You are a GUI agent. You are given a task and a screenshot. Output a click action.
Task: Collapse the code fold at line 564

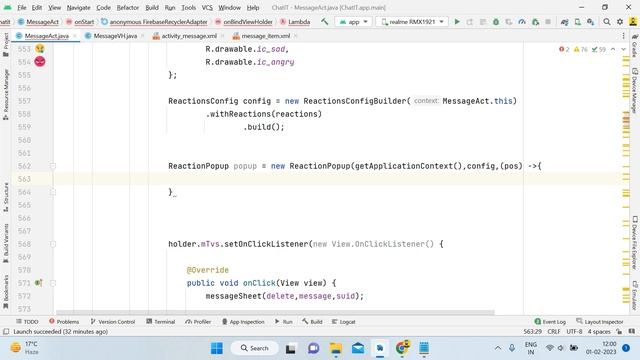tap(53, 192)
